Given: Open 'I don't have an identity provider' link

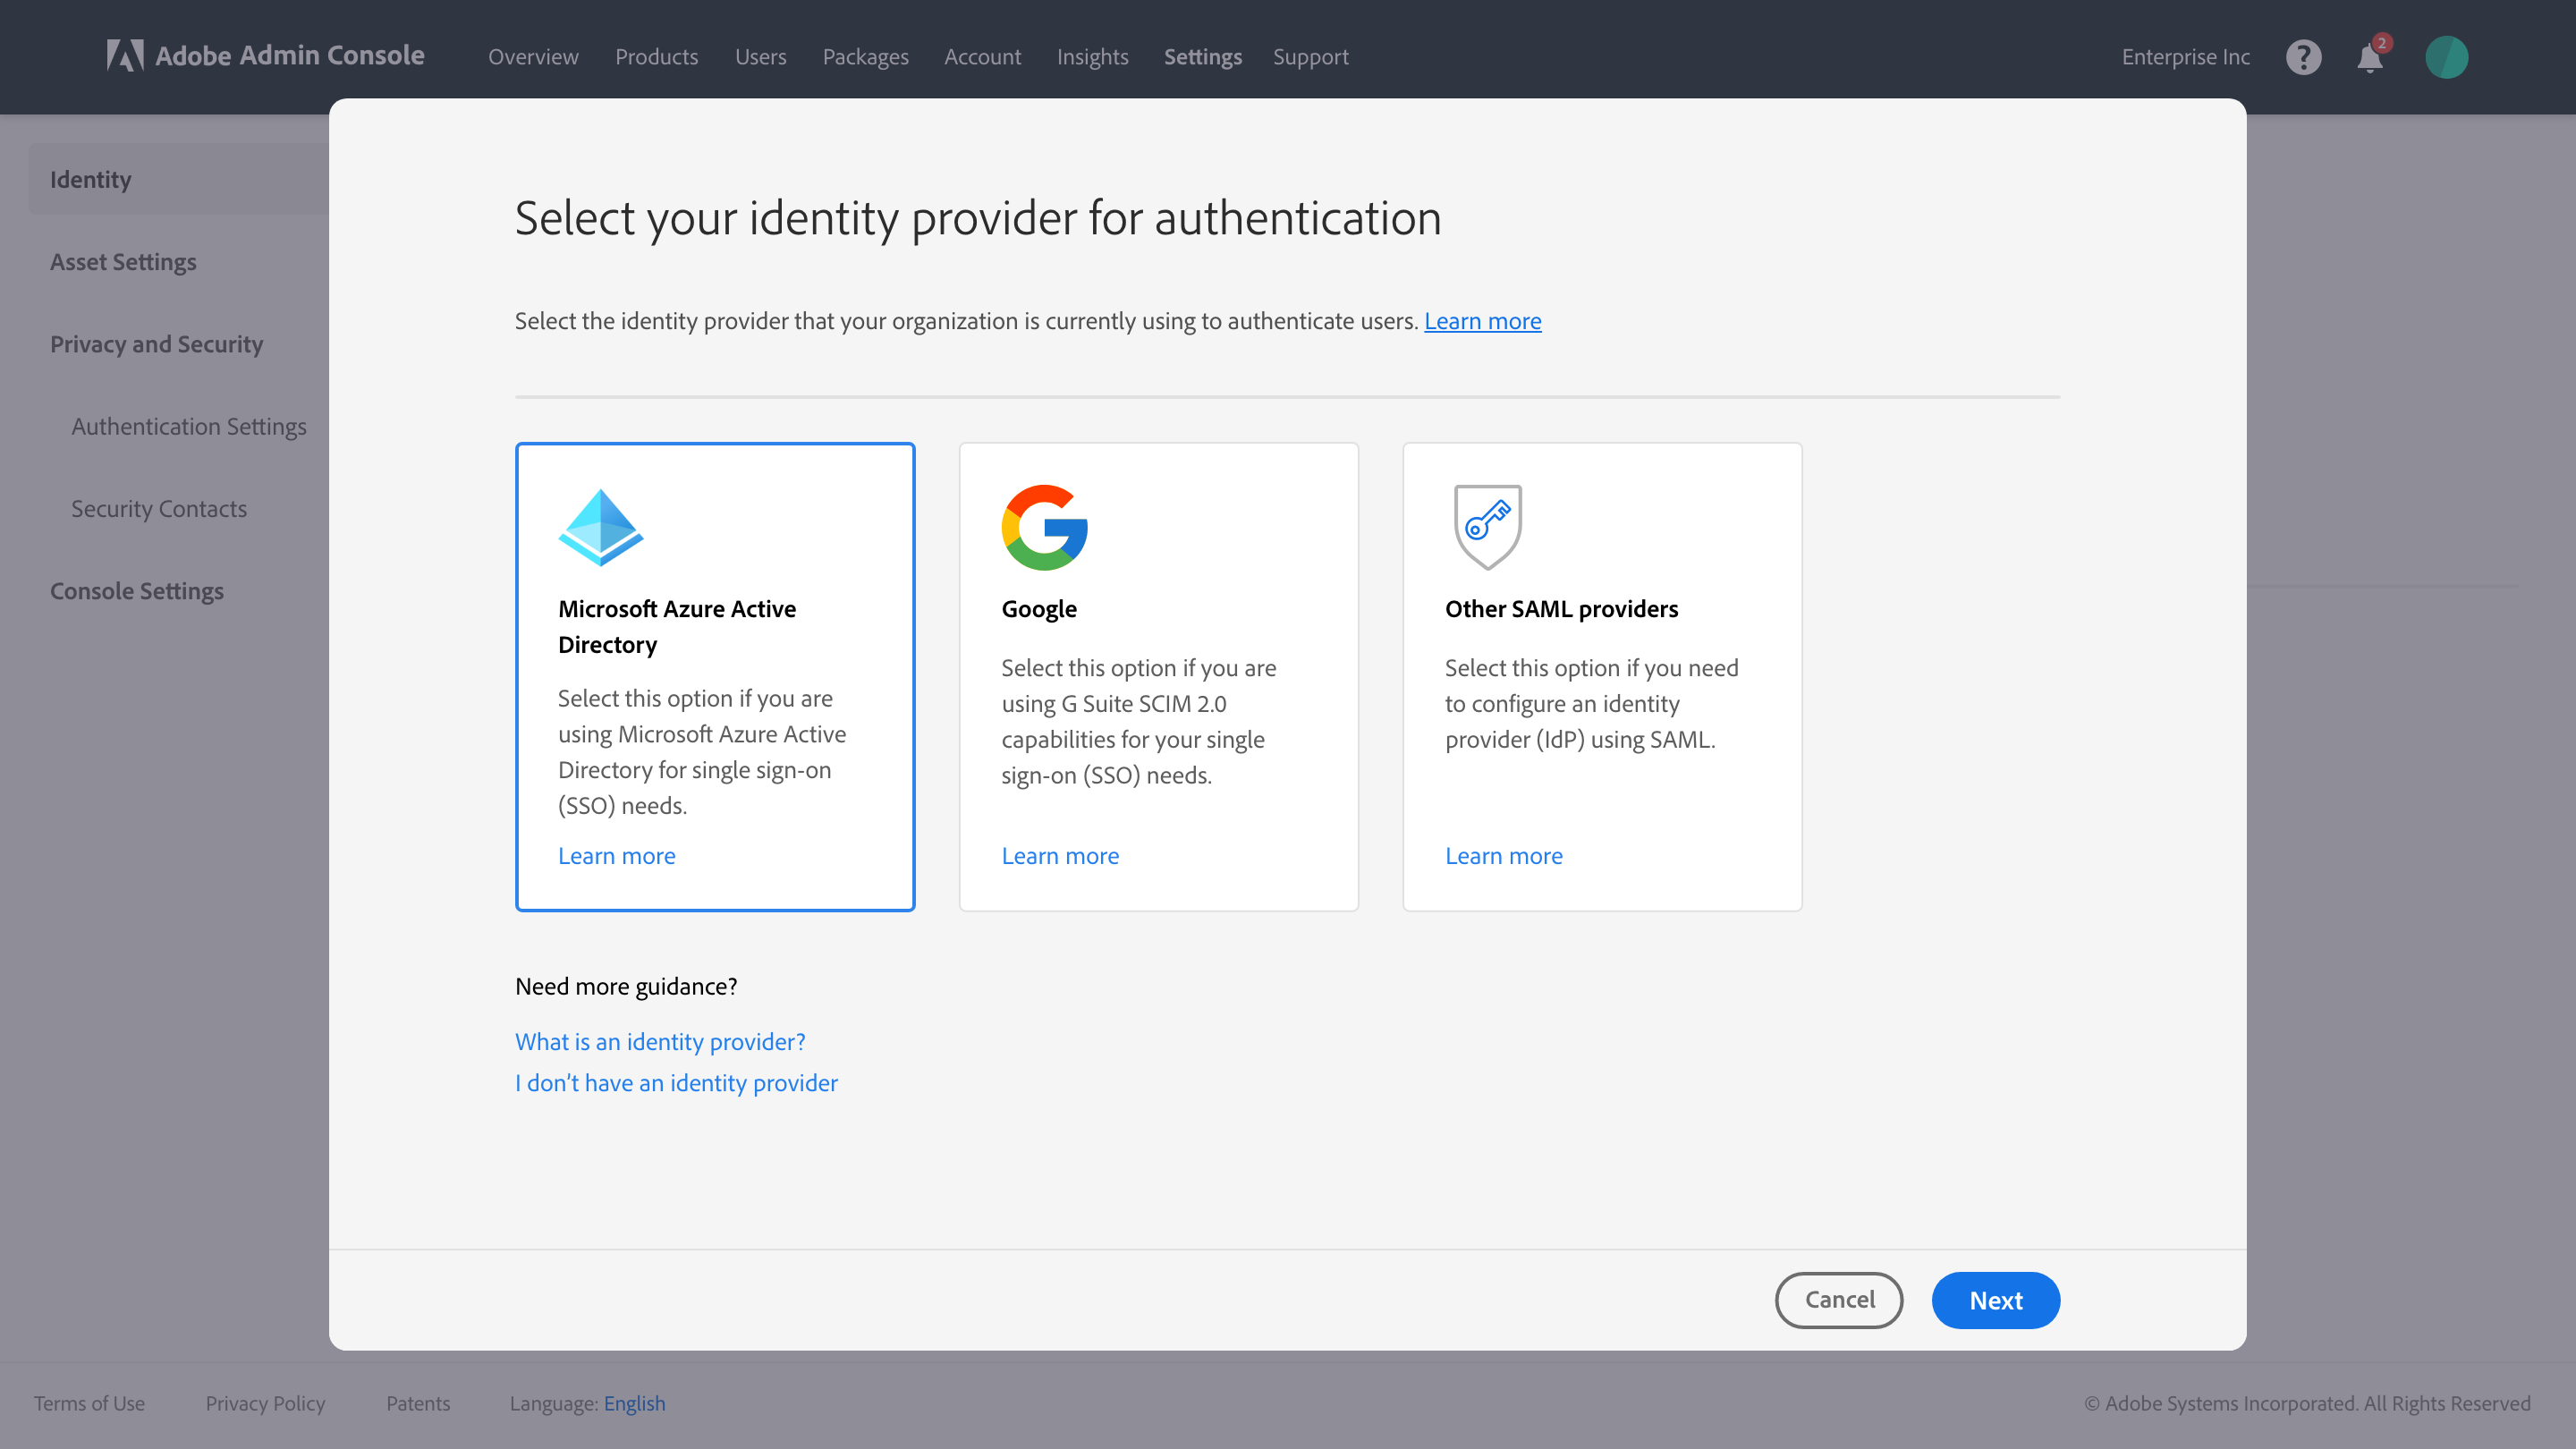Looking at the screenshot, I should 676,1083.
